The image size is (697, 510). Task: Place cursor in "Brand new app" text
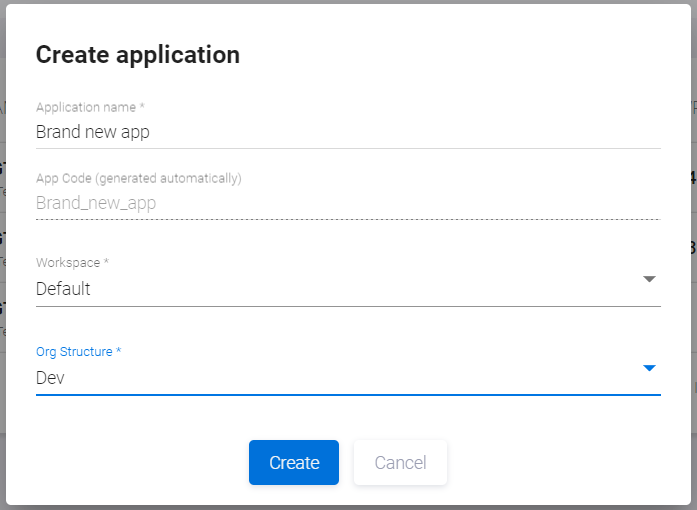click(93, 131)
